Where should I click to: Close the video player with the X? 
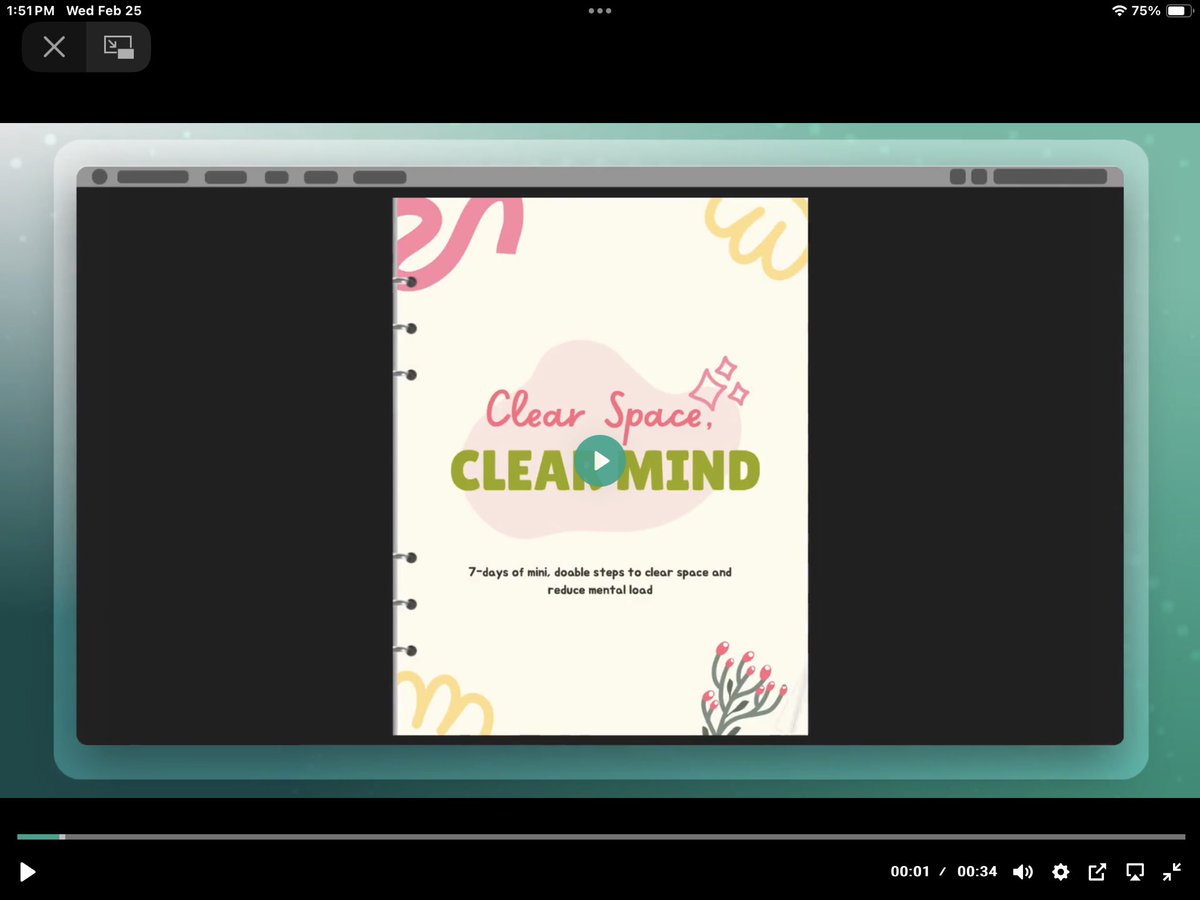click(54, 46)
